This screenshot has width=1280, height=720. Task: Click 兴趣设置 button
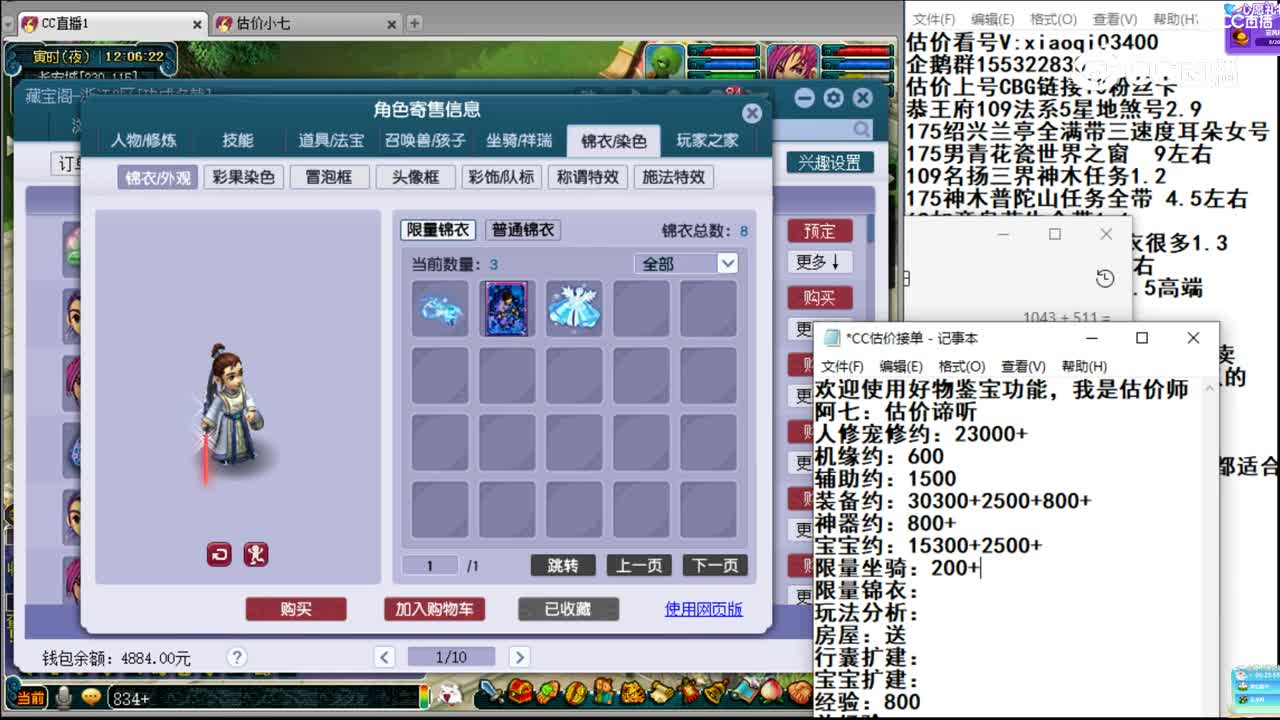[829, 163]
